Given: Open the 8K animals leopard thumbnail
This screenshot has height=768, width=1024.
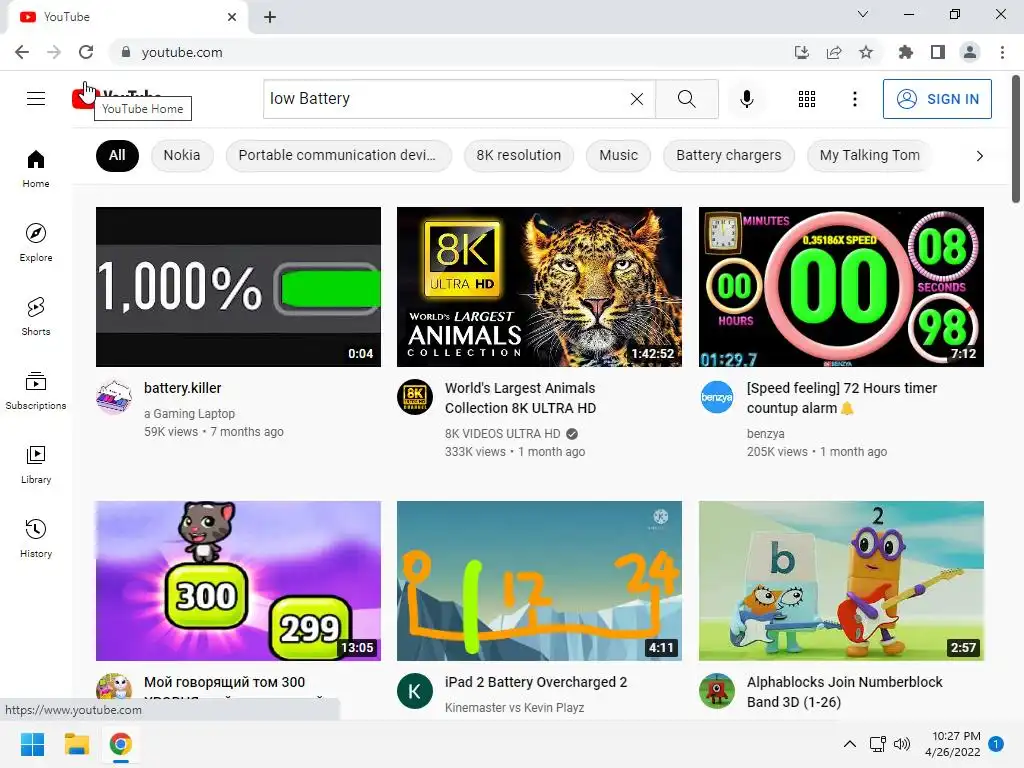Looking at the screenshot, I should (539, 287).
